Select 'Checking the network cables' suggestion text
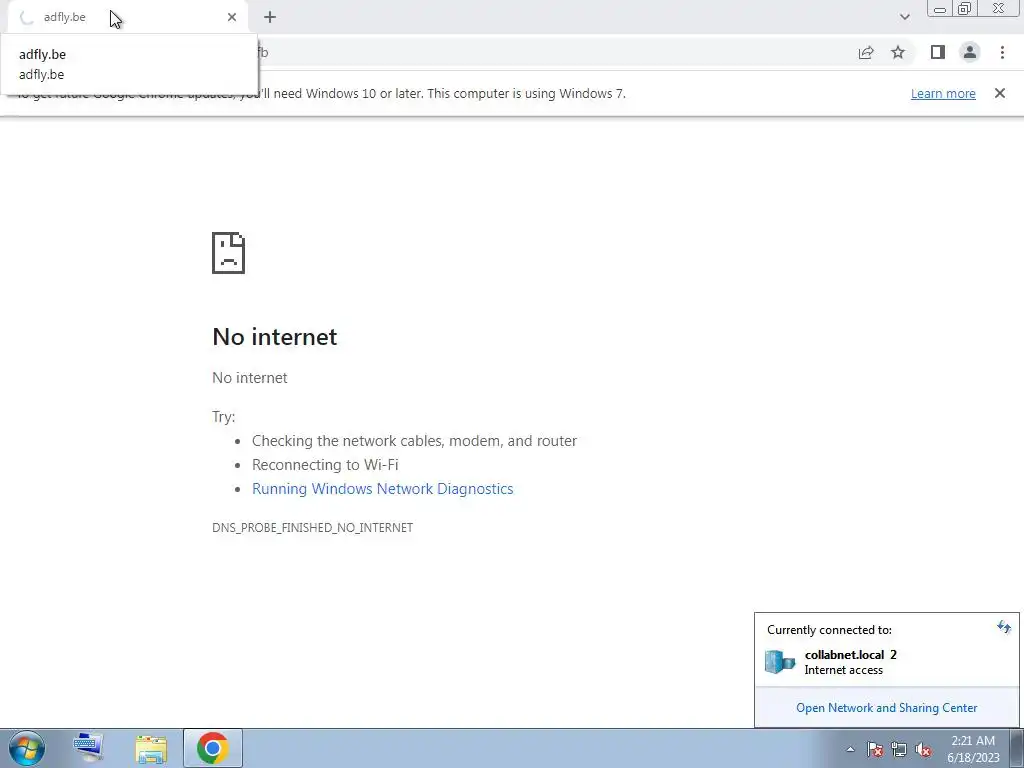 point(414,441)
